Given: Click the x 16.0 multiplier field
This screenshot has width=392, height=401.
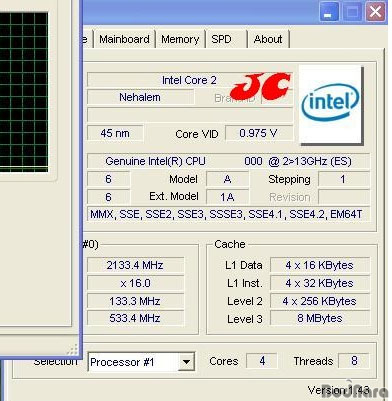Looking at the screenshot, I should pyautogui.click(x=135, y=283).
